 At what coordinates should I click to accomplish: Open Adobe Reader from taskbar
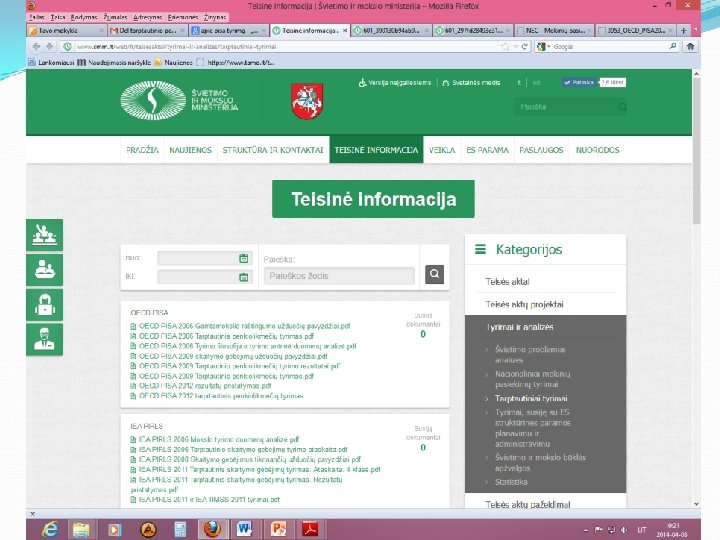point(310,529)
